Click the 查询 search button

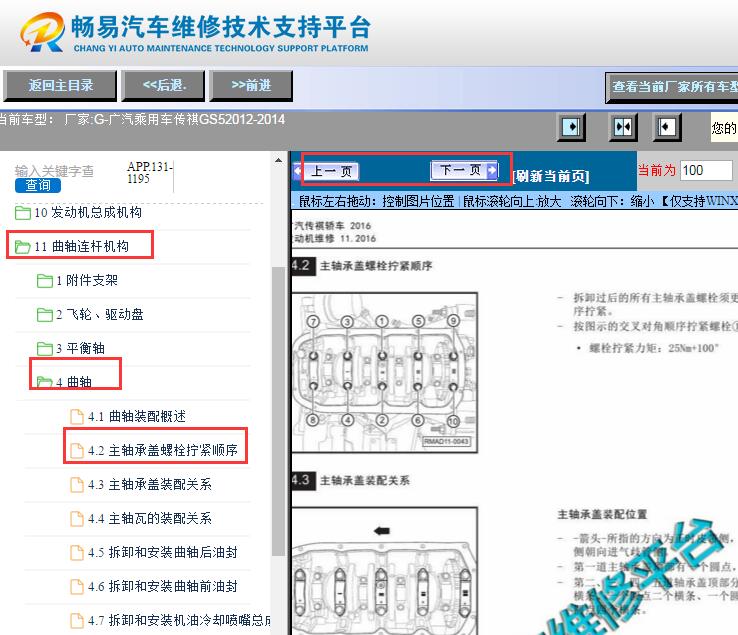(x=38, y=185)
